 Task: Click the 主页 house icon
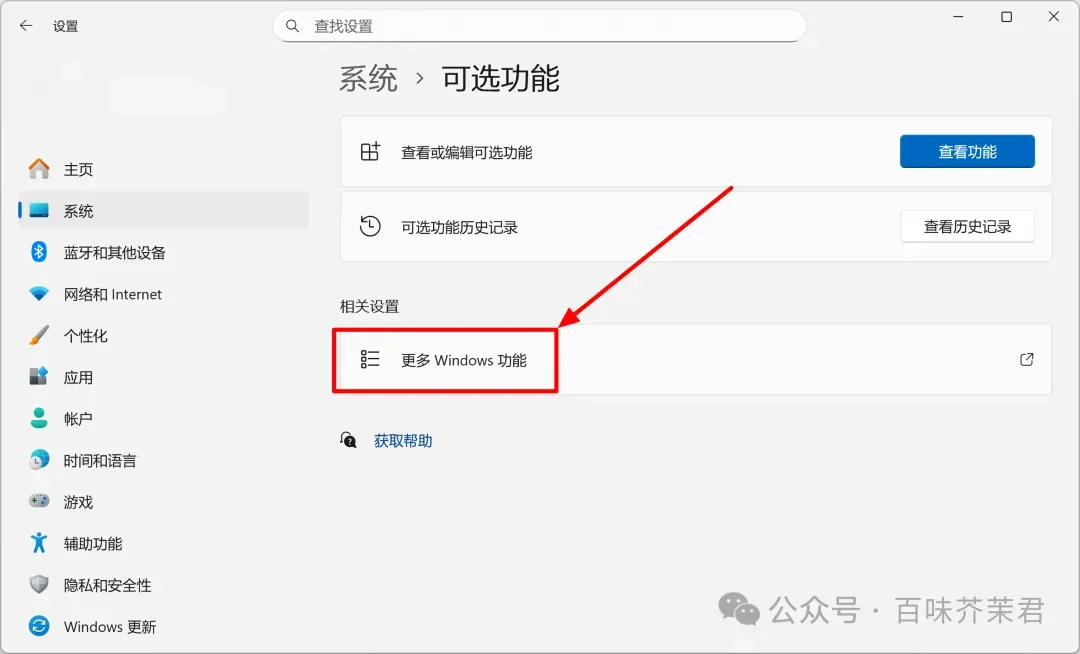click(39, 169)
